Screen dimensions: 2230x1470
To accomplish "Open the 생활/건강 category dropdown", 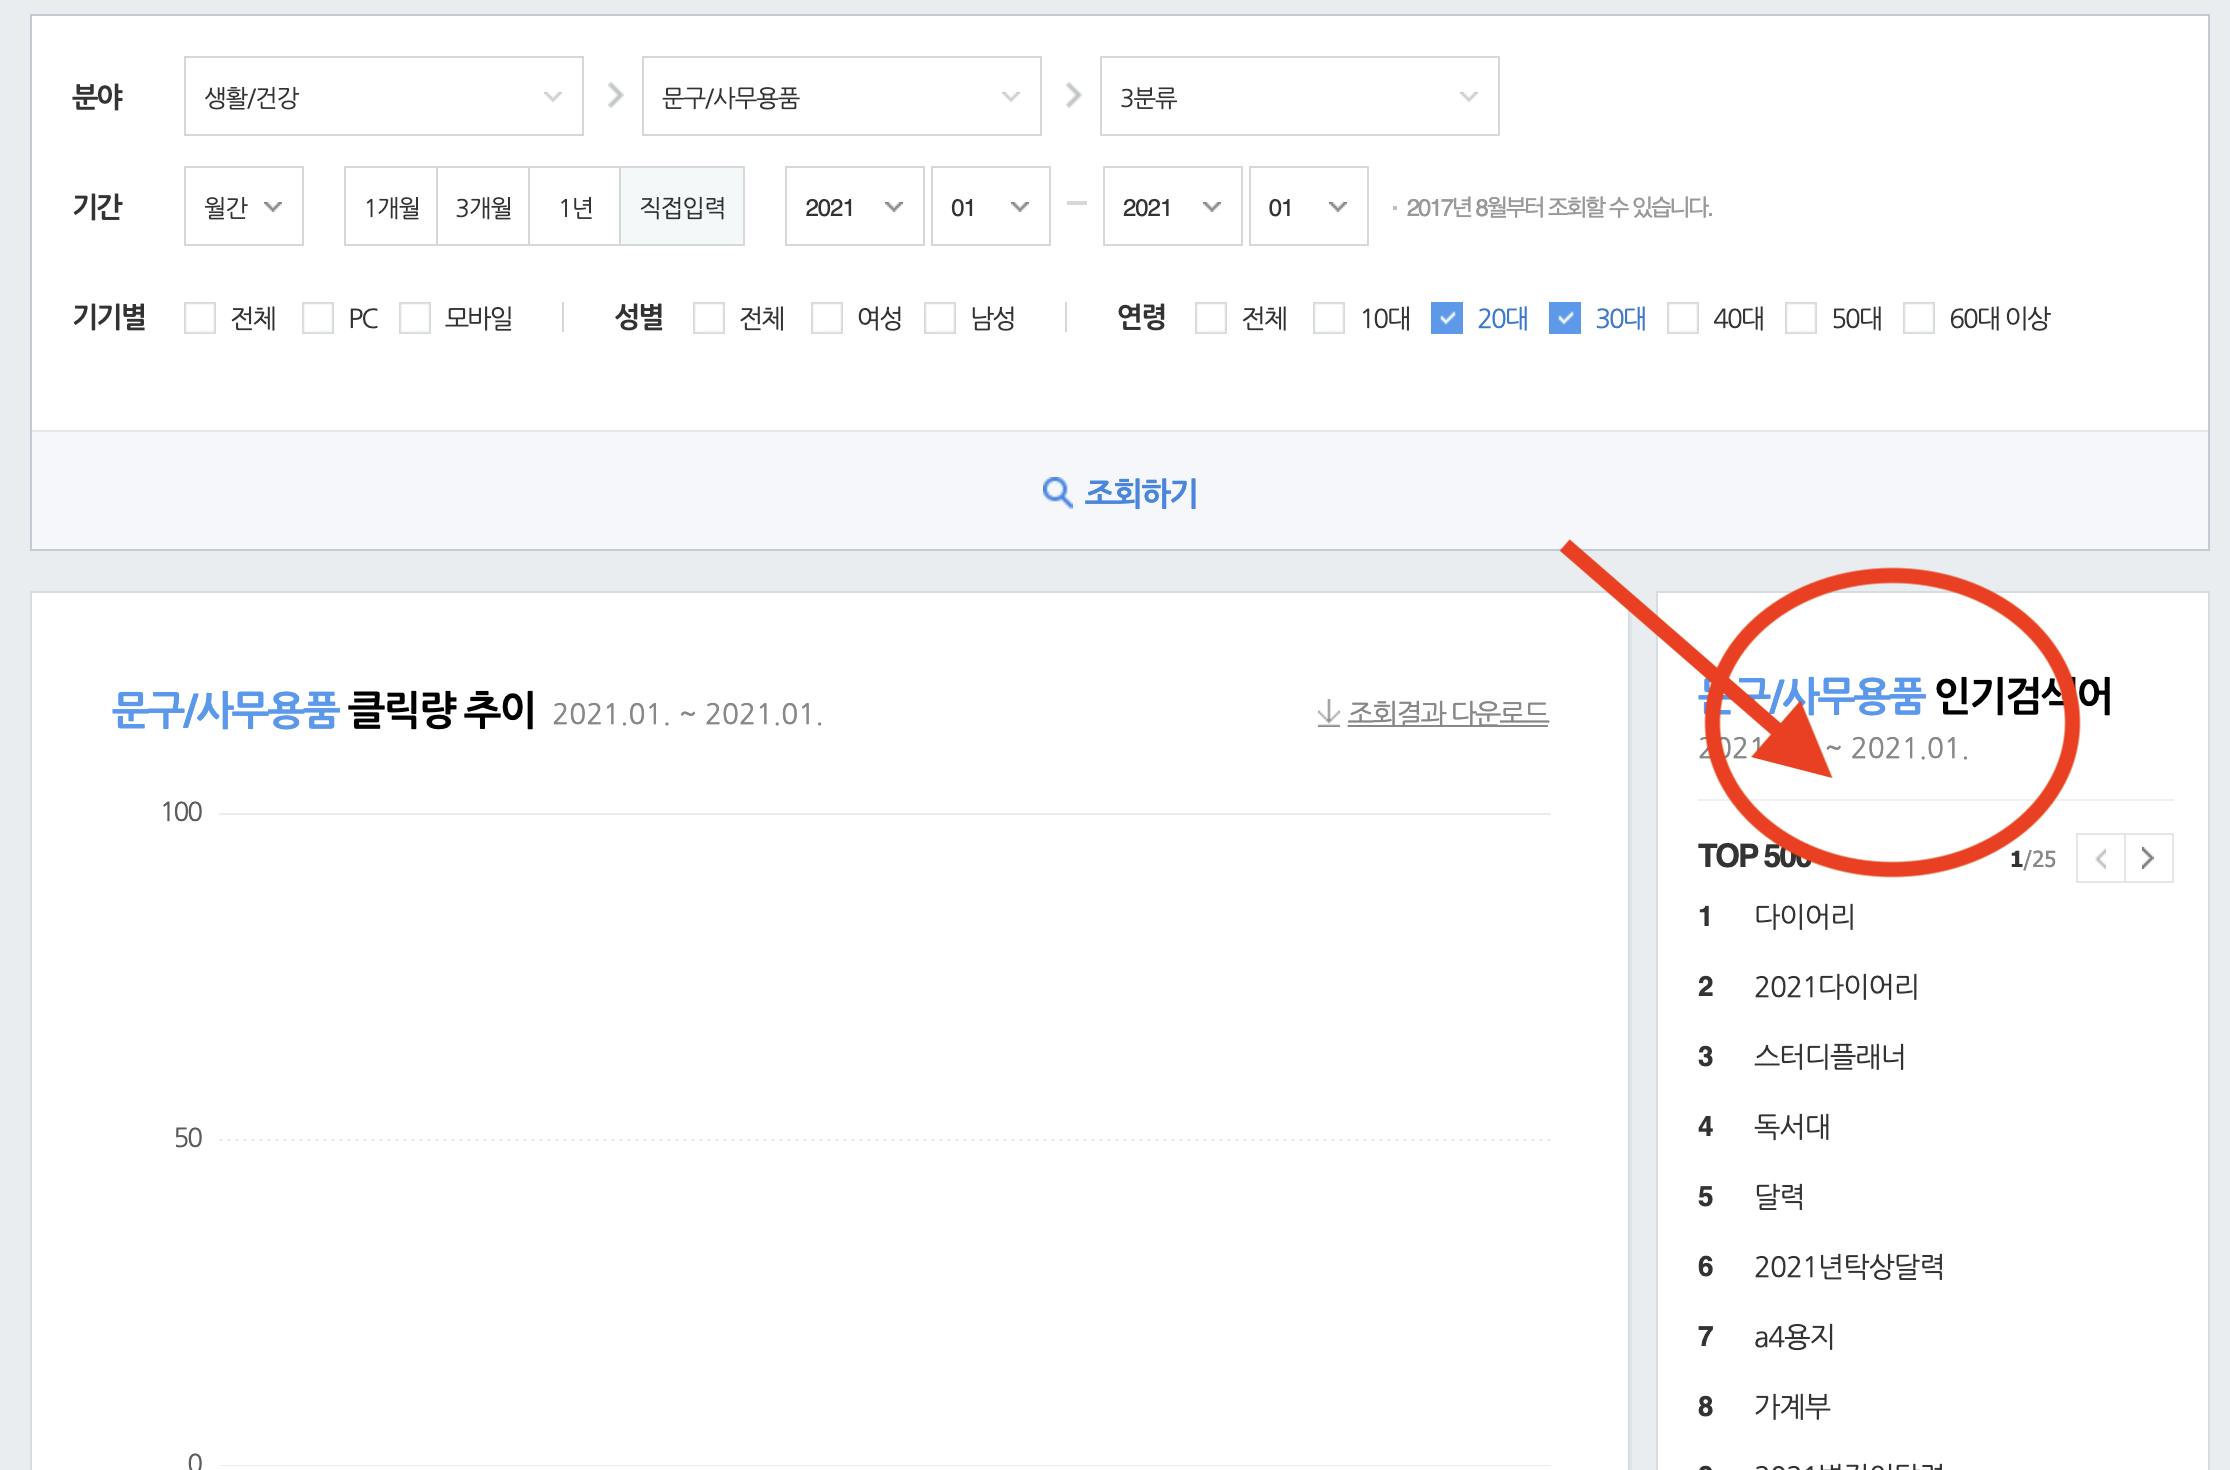I will pos(383,96).
